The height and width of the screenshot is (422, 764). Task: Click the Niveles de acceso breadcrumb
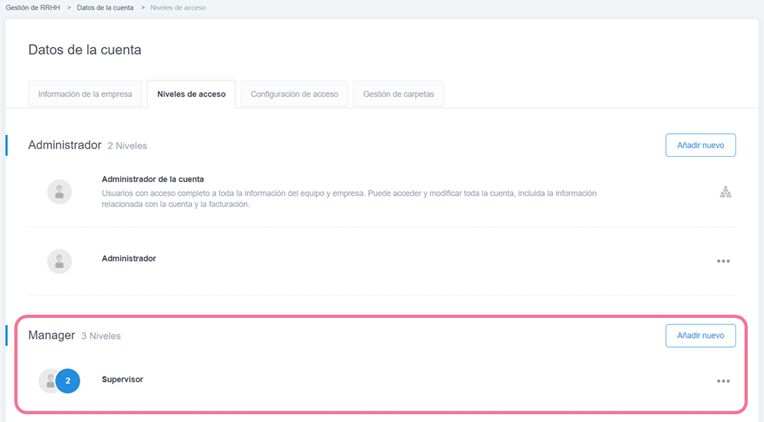tap(178, 8)
